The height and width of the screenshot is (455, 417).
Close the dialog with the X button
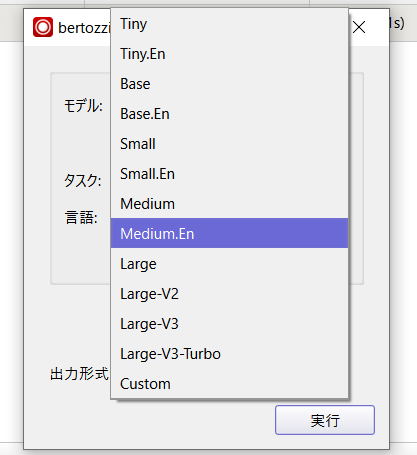pyautogui.click(x=359, y=27)
